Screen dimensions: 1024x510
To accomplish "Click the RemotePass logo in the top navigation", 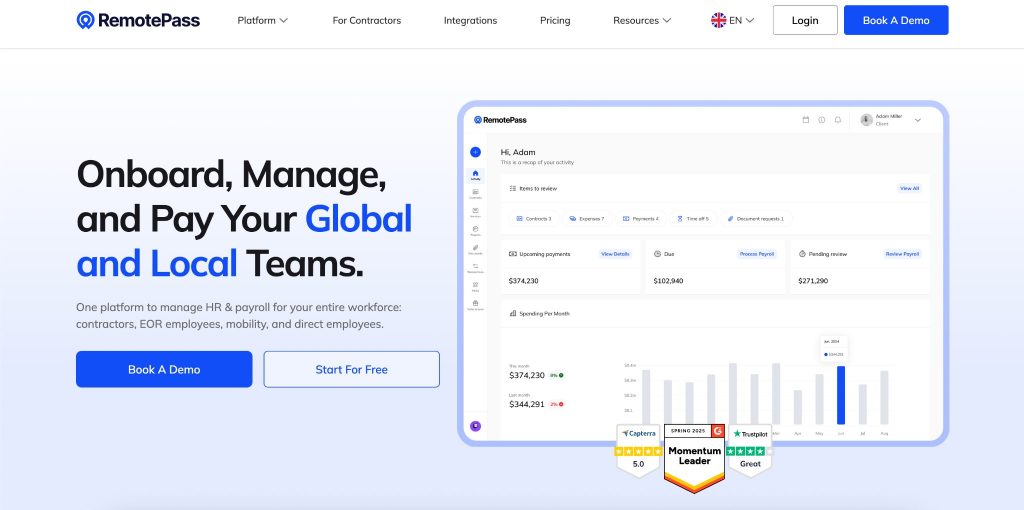I will tap(138, 20).
